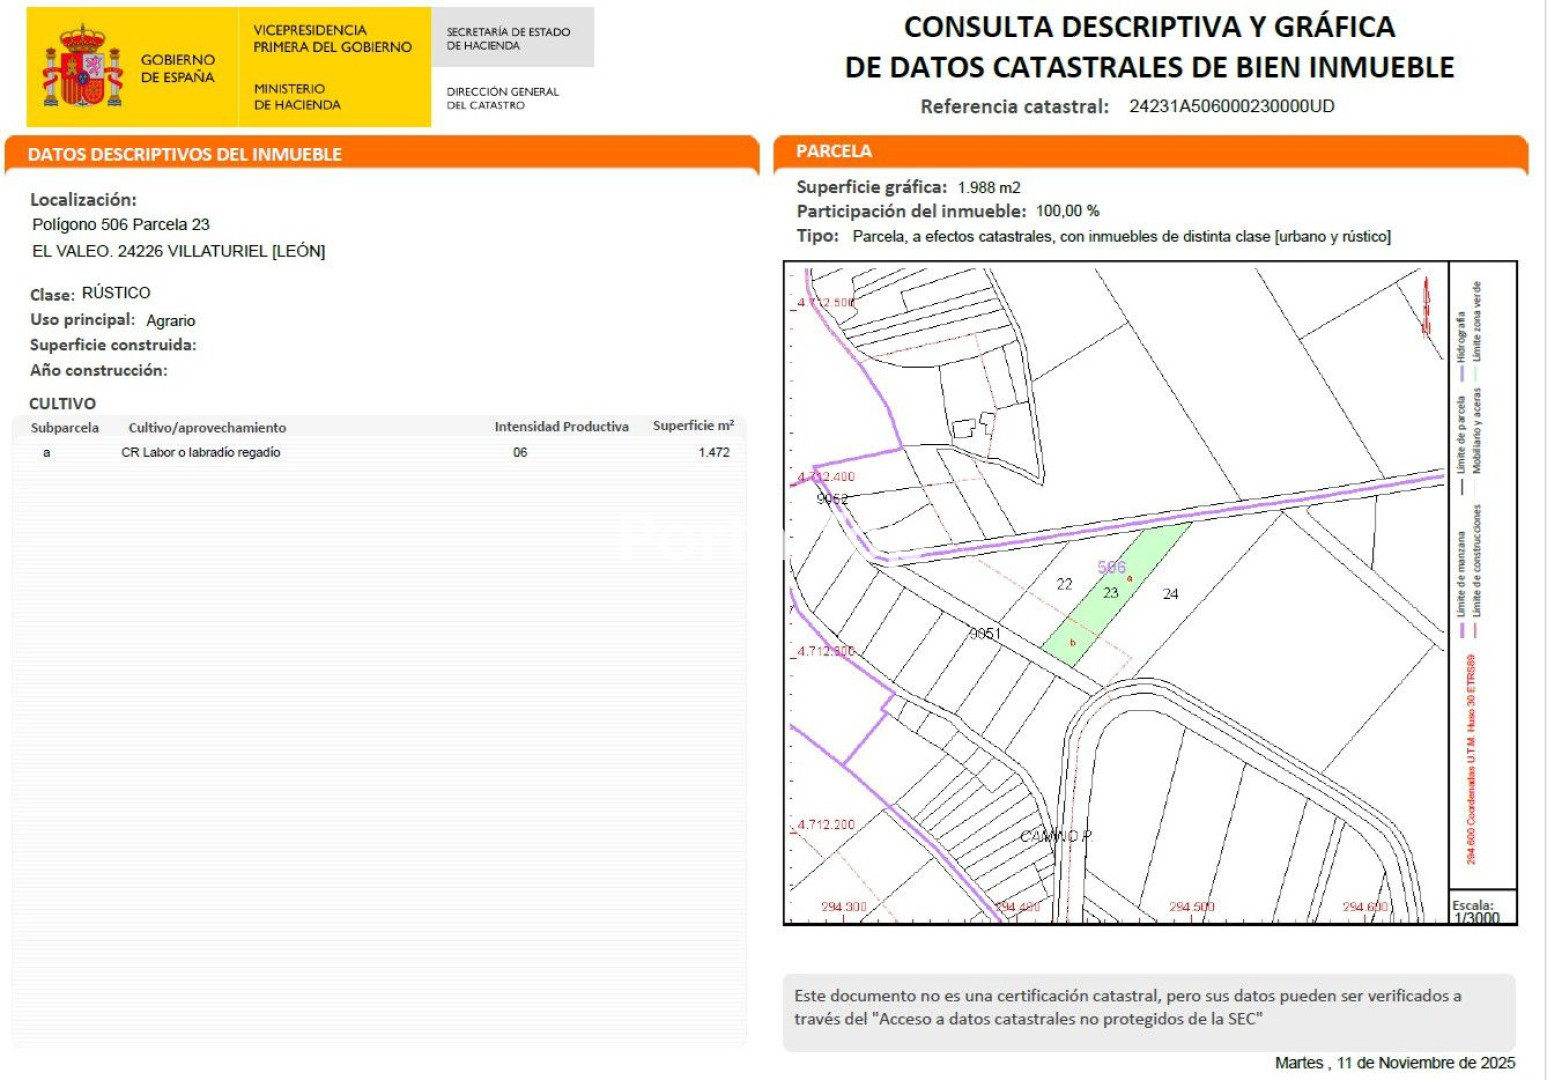Click subparcel b marker in the green parcel

pos(1072,643)
